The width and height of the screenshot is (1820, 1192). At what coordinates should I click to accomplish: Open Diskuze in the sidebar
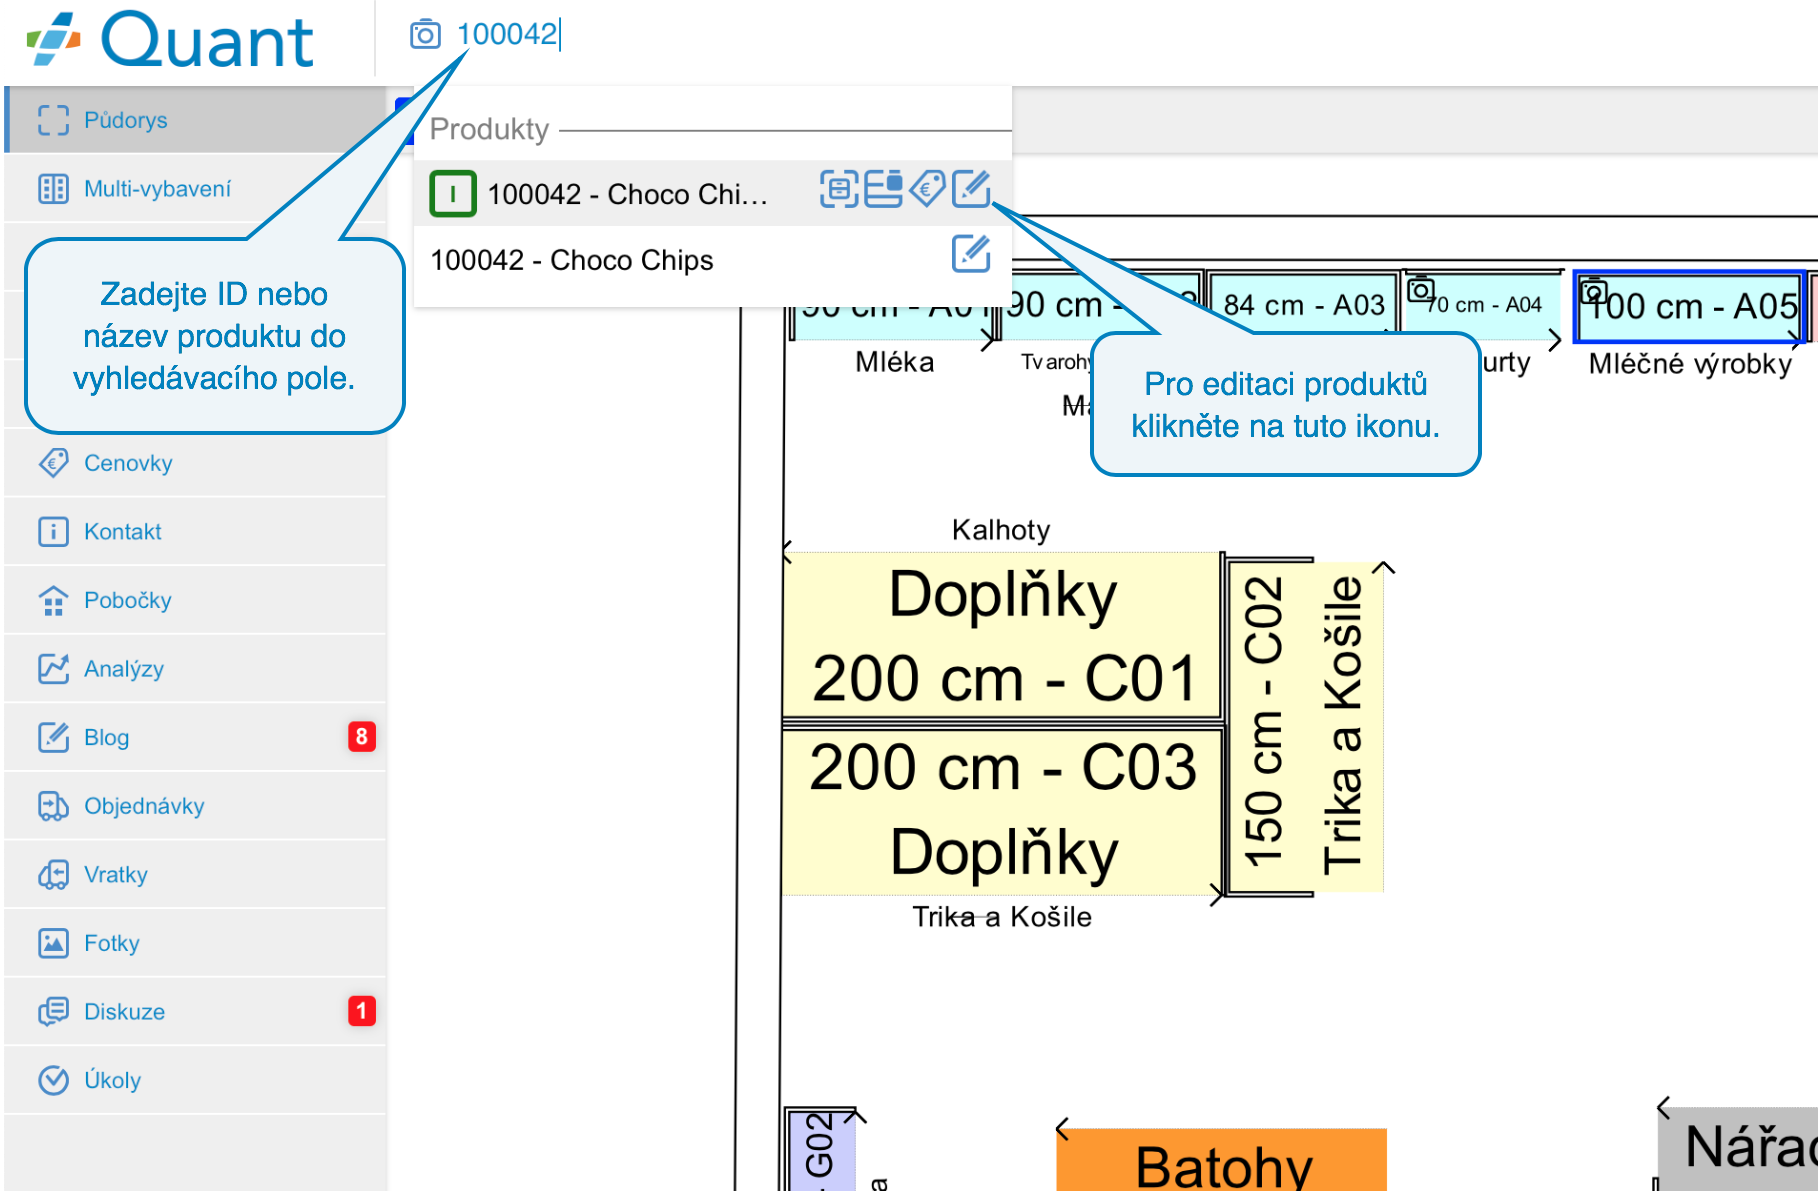[196, 1012]
